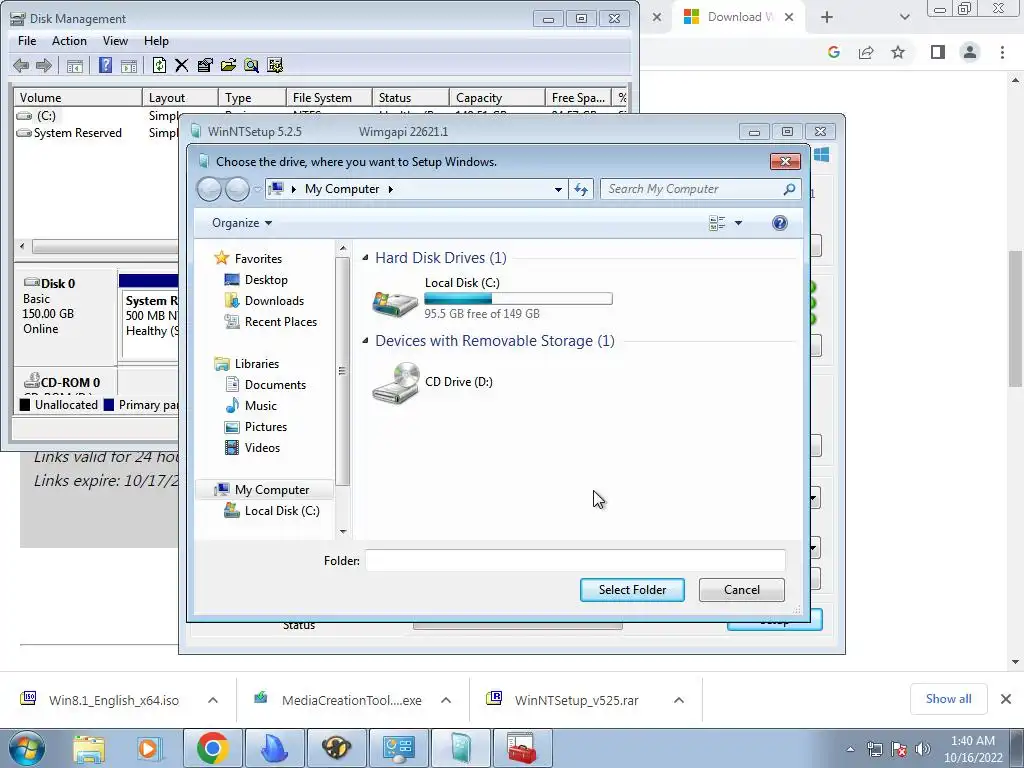Open the Action menu in Disk Management
This screenshot has height=768, width=1024.
coord(69,41)
